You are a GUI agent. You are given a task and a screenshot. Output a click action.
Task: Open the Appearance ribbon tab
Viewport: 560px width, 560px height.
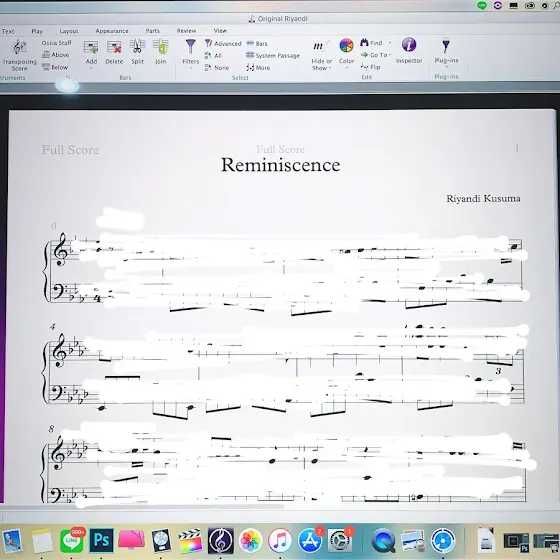[112, 31]
